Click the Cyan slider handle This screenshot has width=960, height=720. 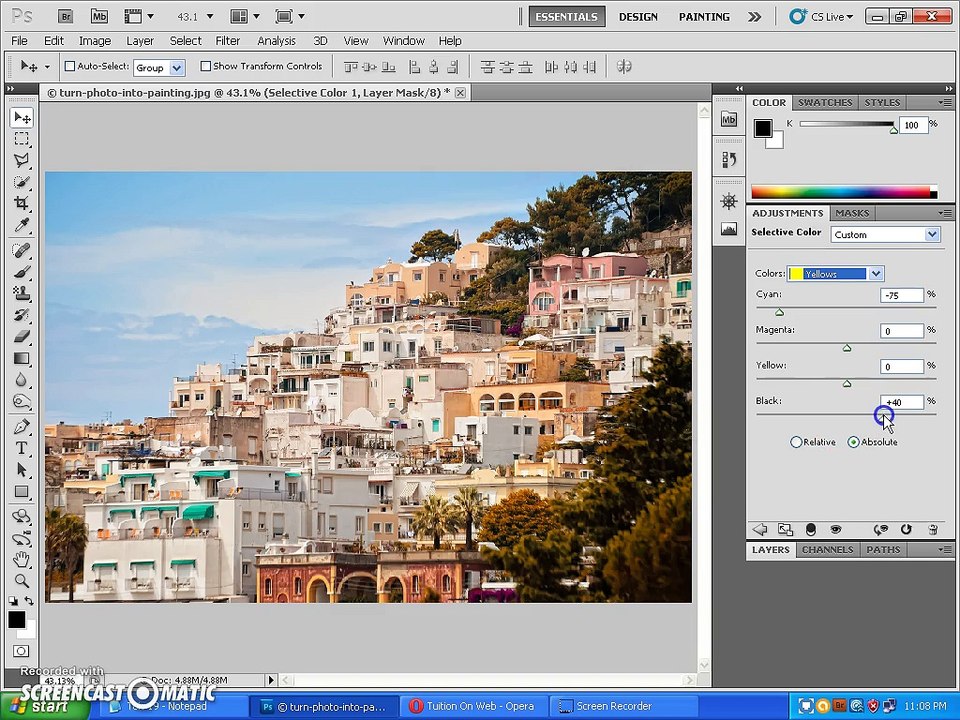[779, 312]
